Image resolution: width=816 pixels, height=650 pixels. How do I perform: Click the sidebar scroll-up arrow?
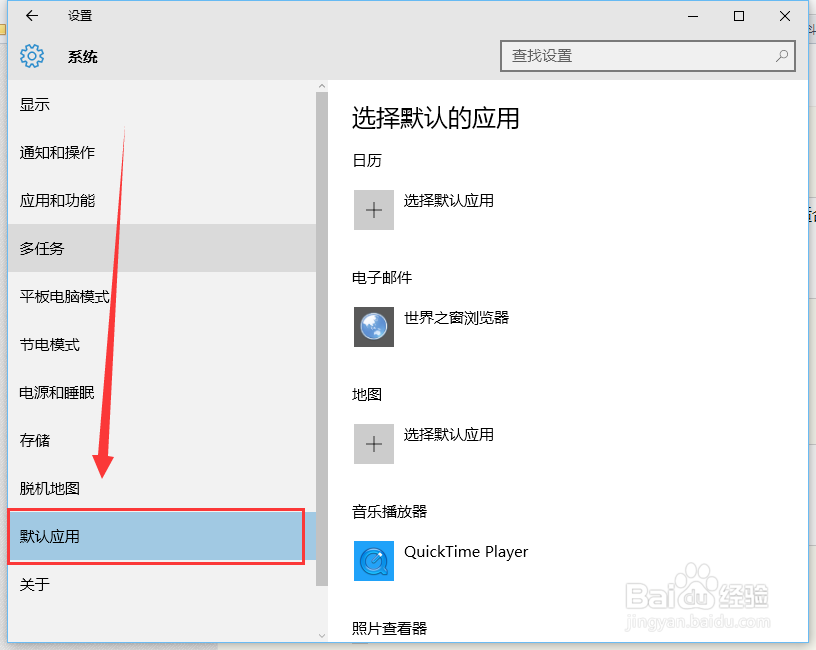(x=322, y=86)
